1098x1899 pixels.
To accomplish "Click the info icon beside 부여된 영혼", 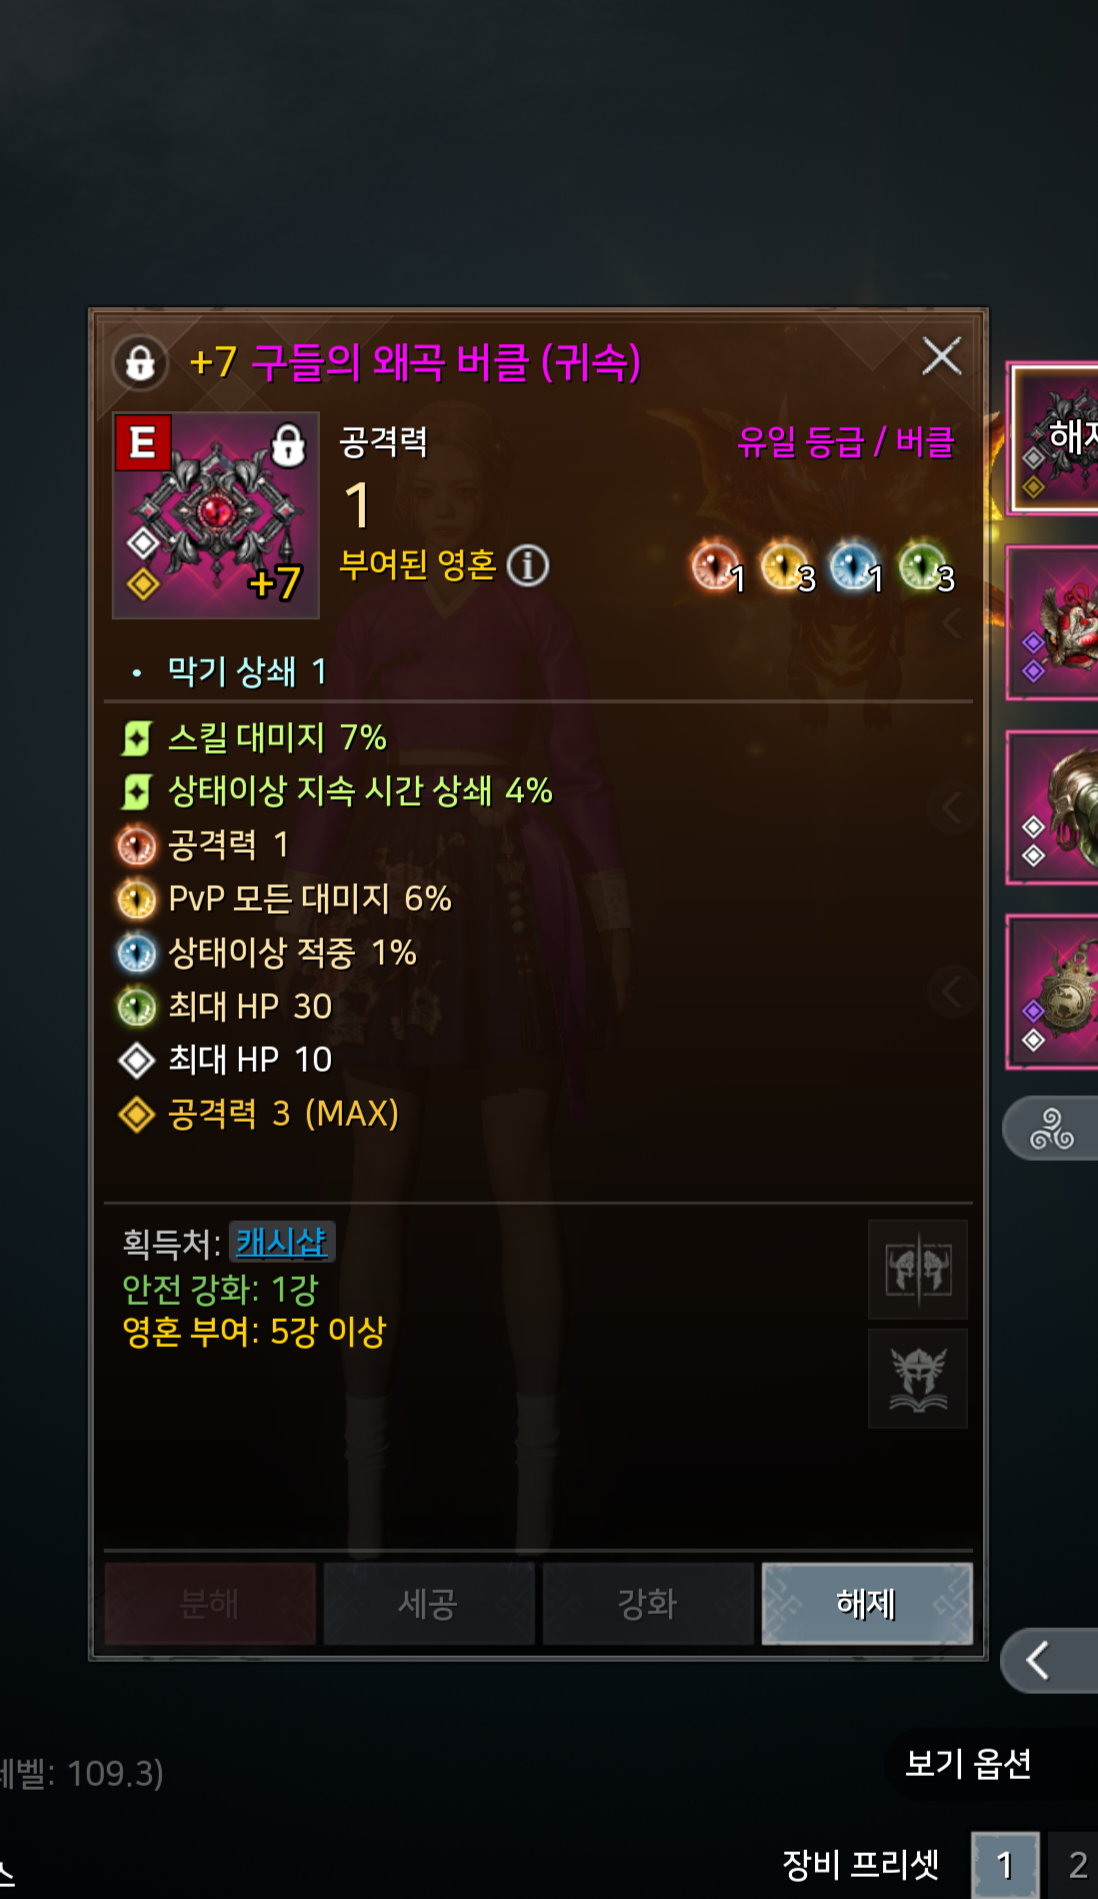I will pyautogui.click(x=528, y=566).
